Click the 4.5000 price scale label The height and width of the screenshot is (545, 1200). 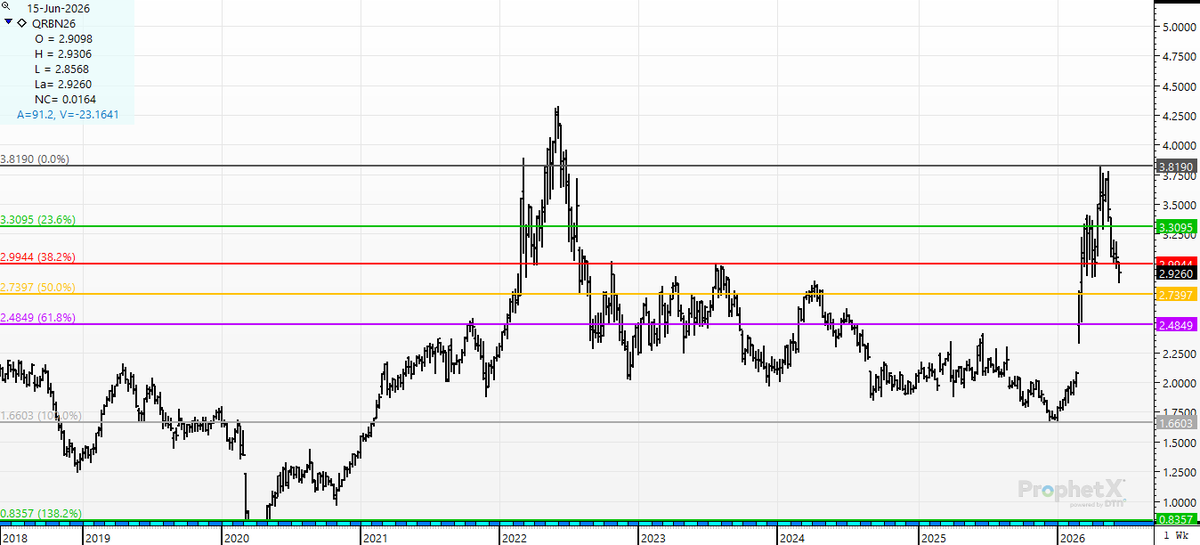click(1180, 87)
